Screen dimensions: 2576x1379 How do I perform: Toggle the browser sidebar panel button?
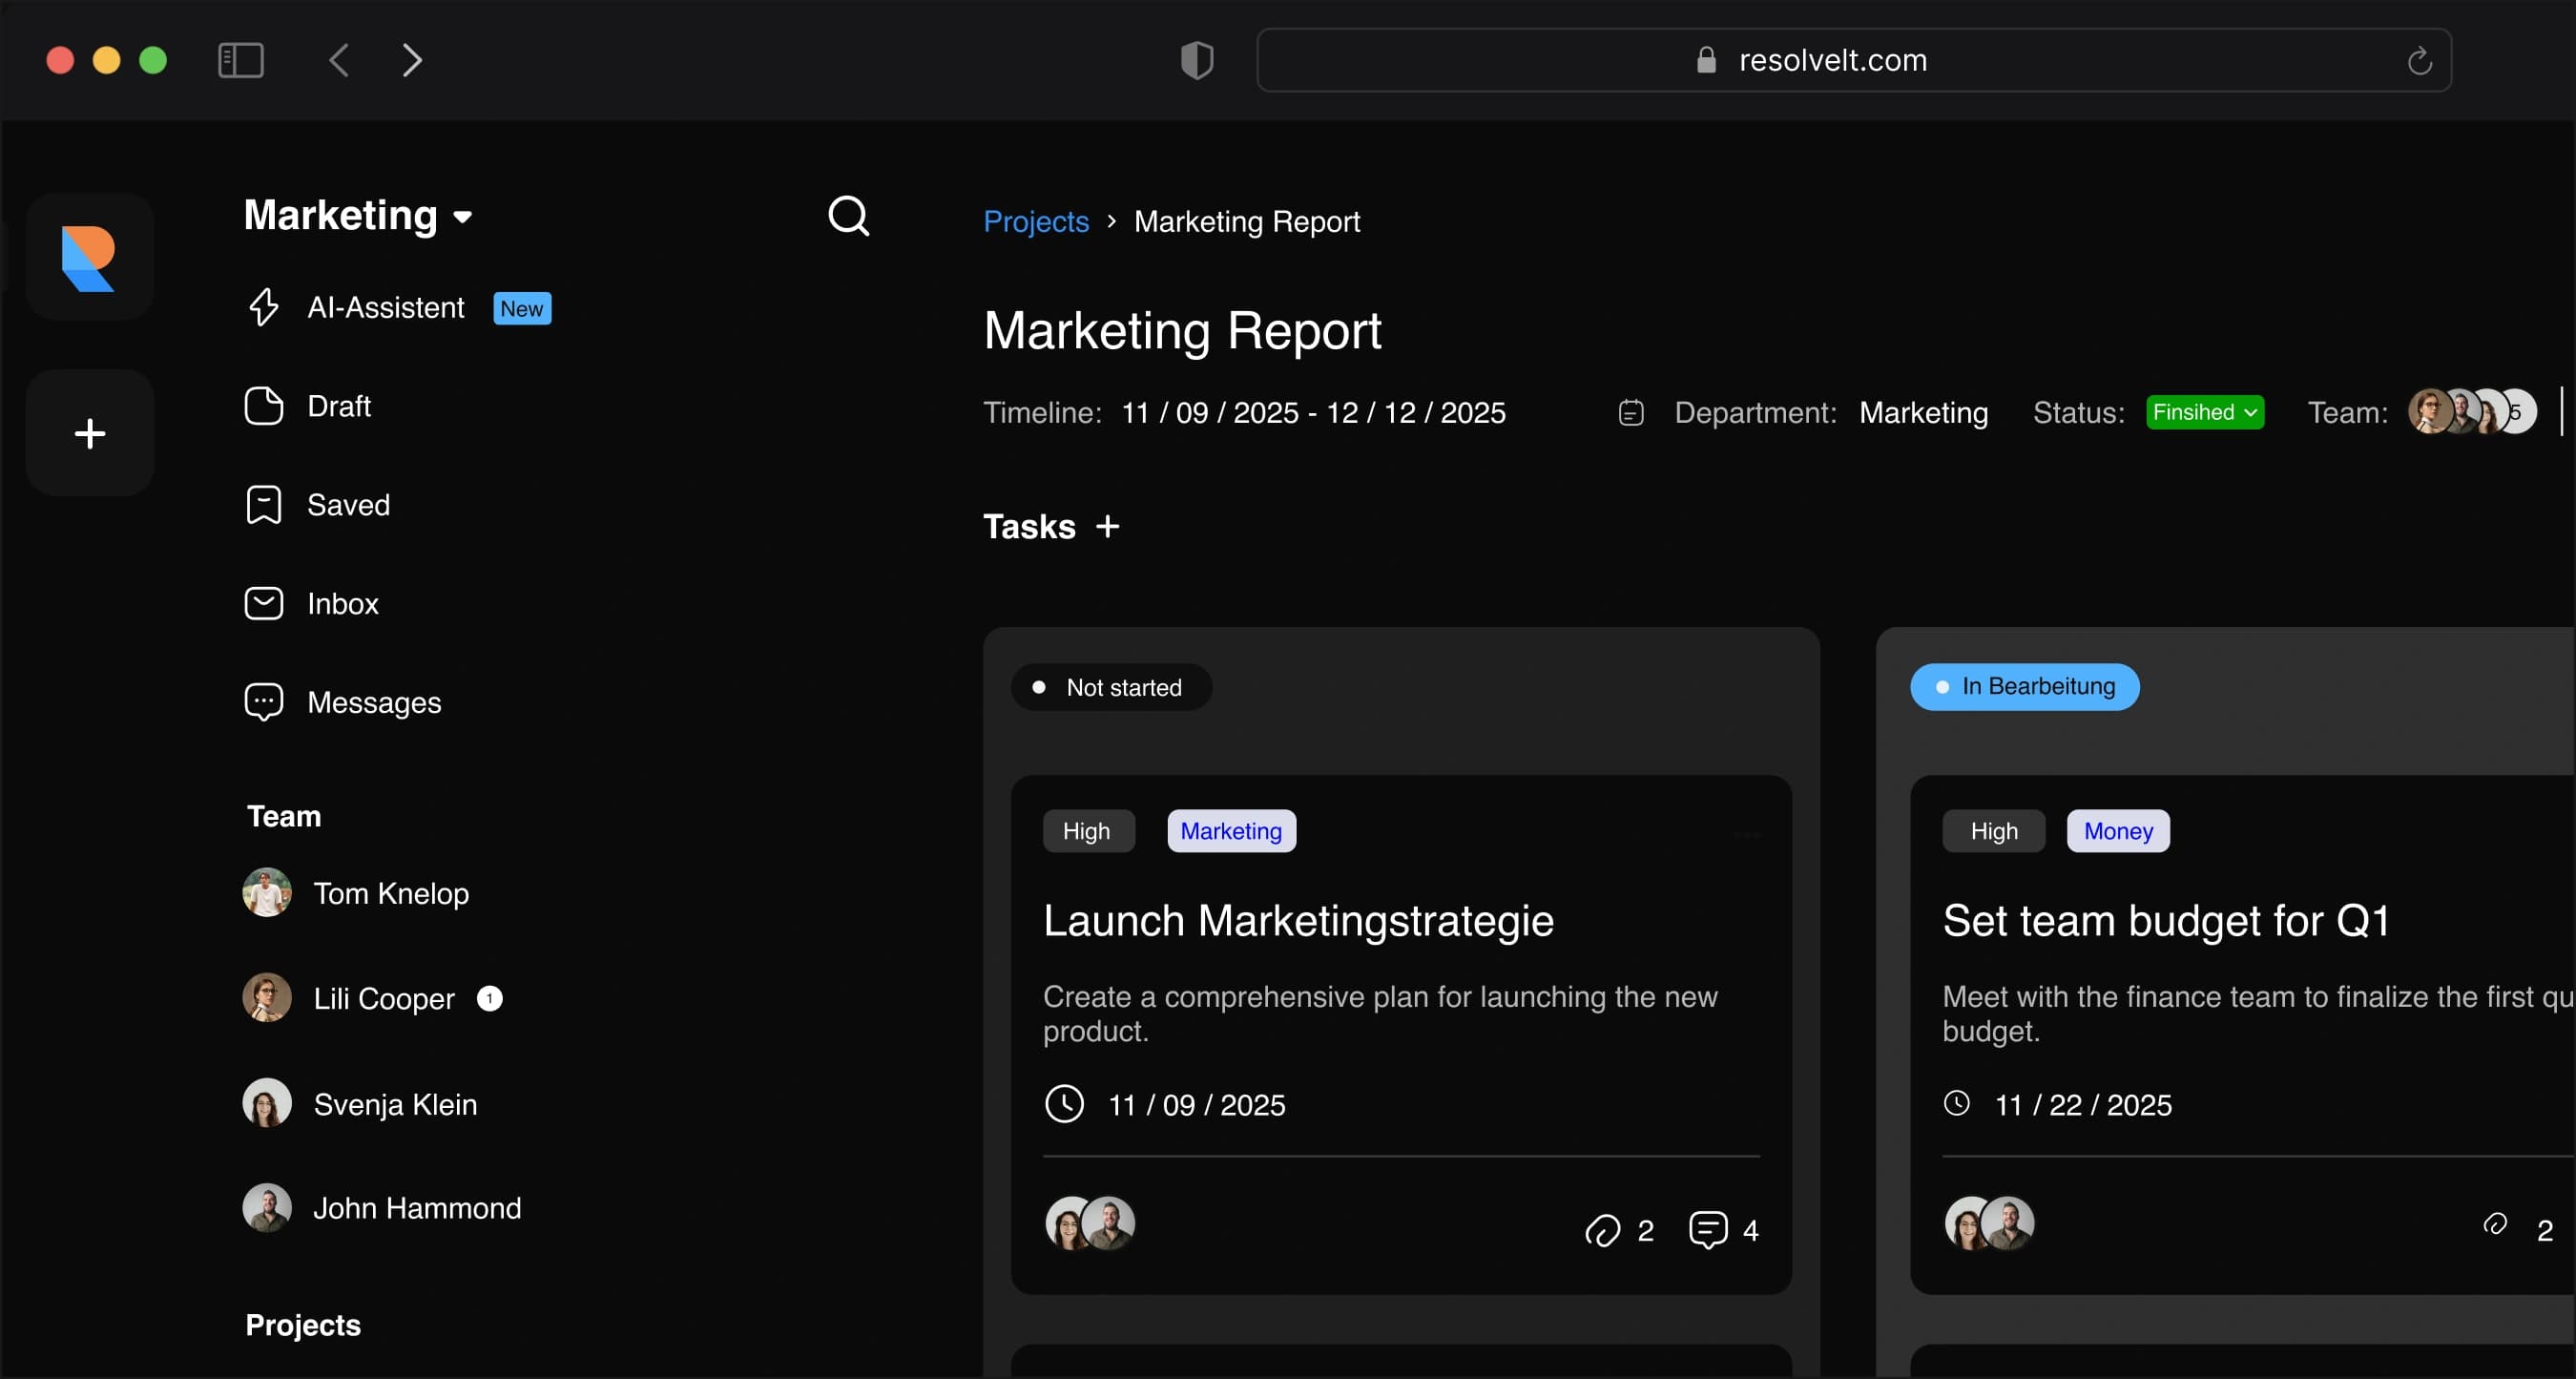pos(240,60)
